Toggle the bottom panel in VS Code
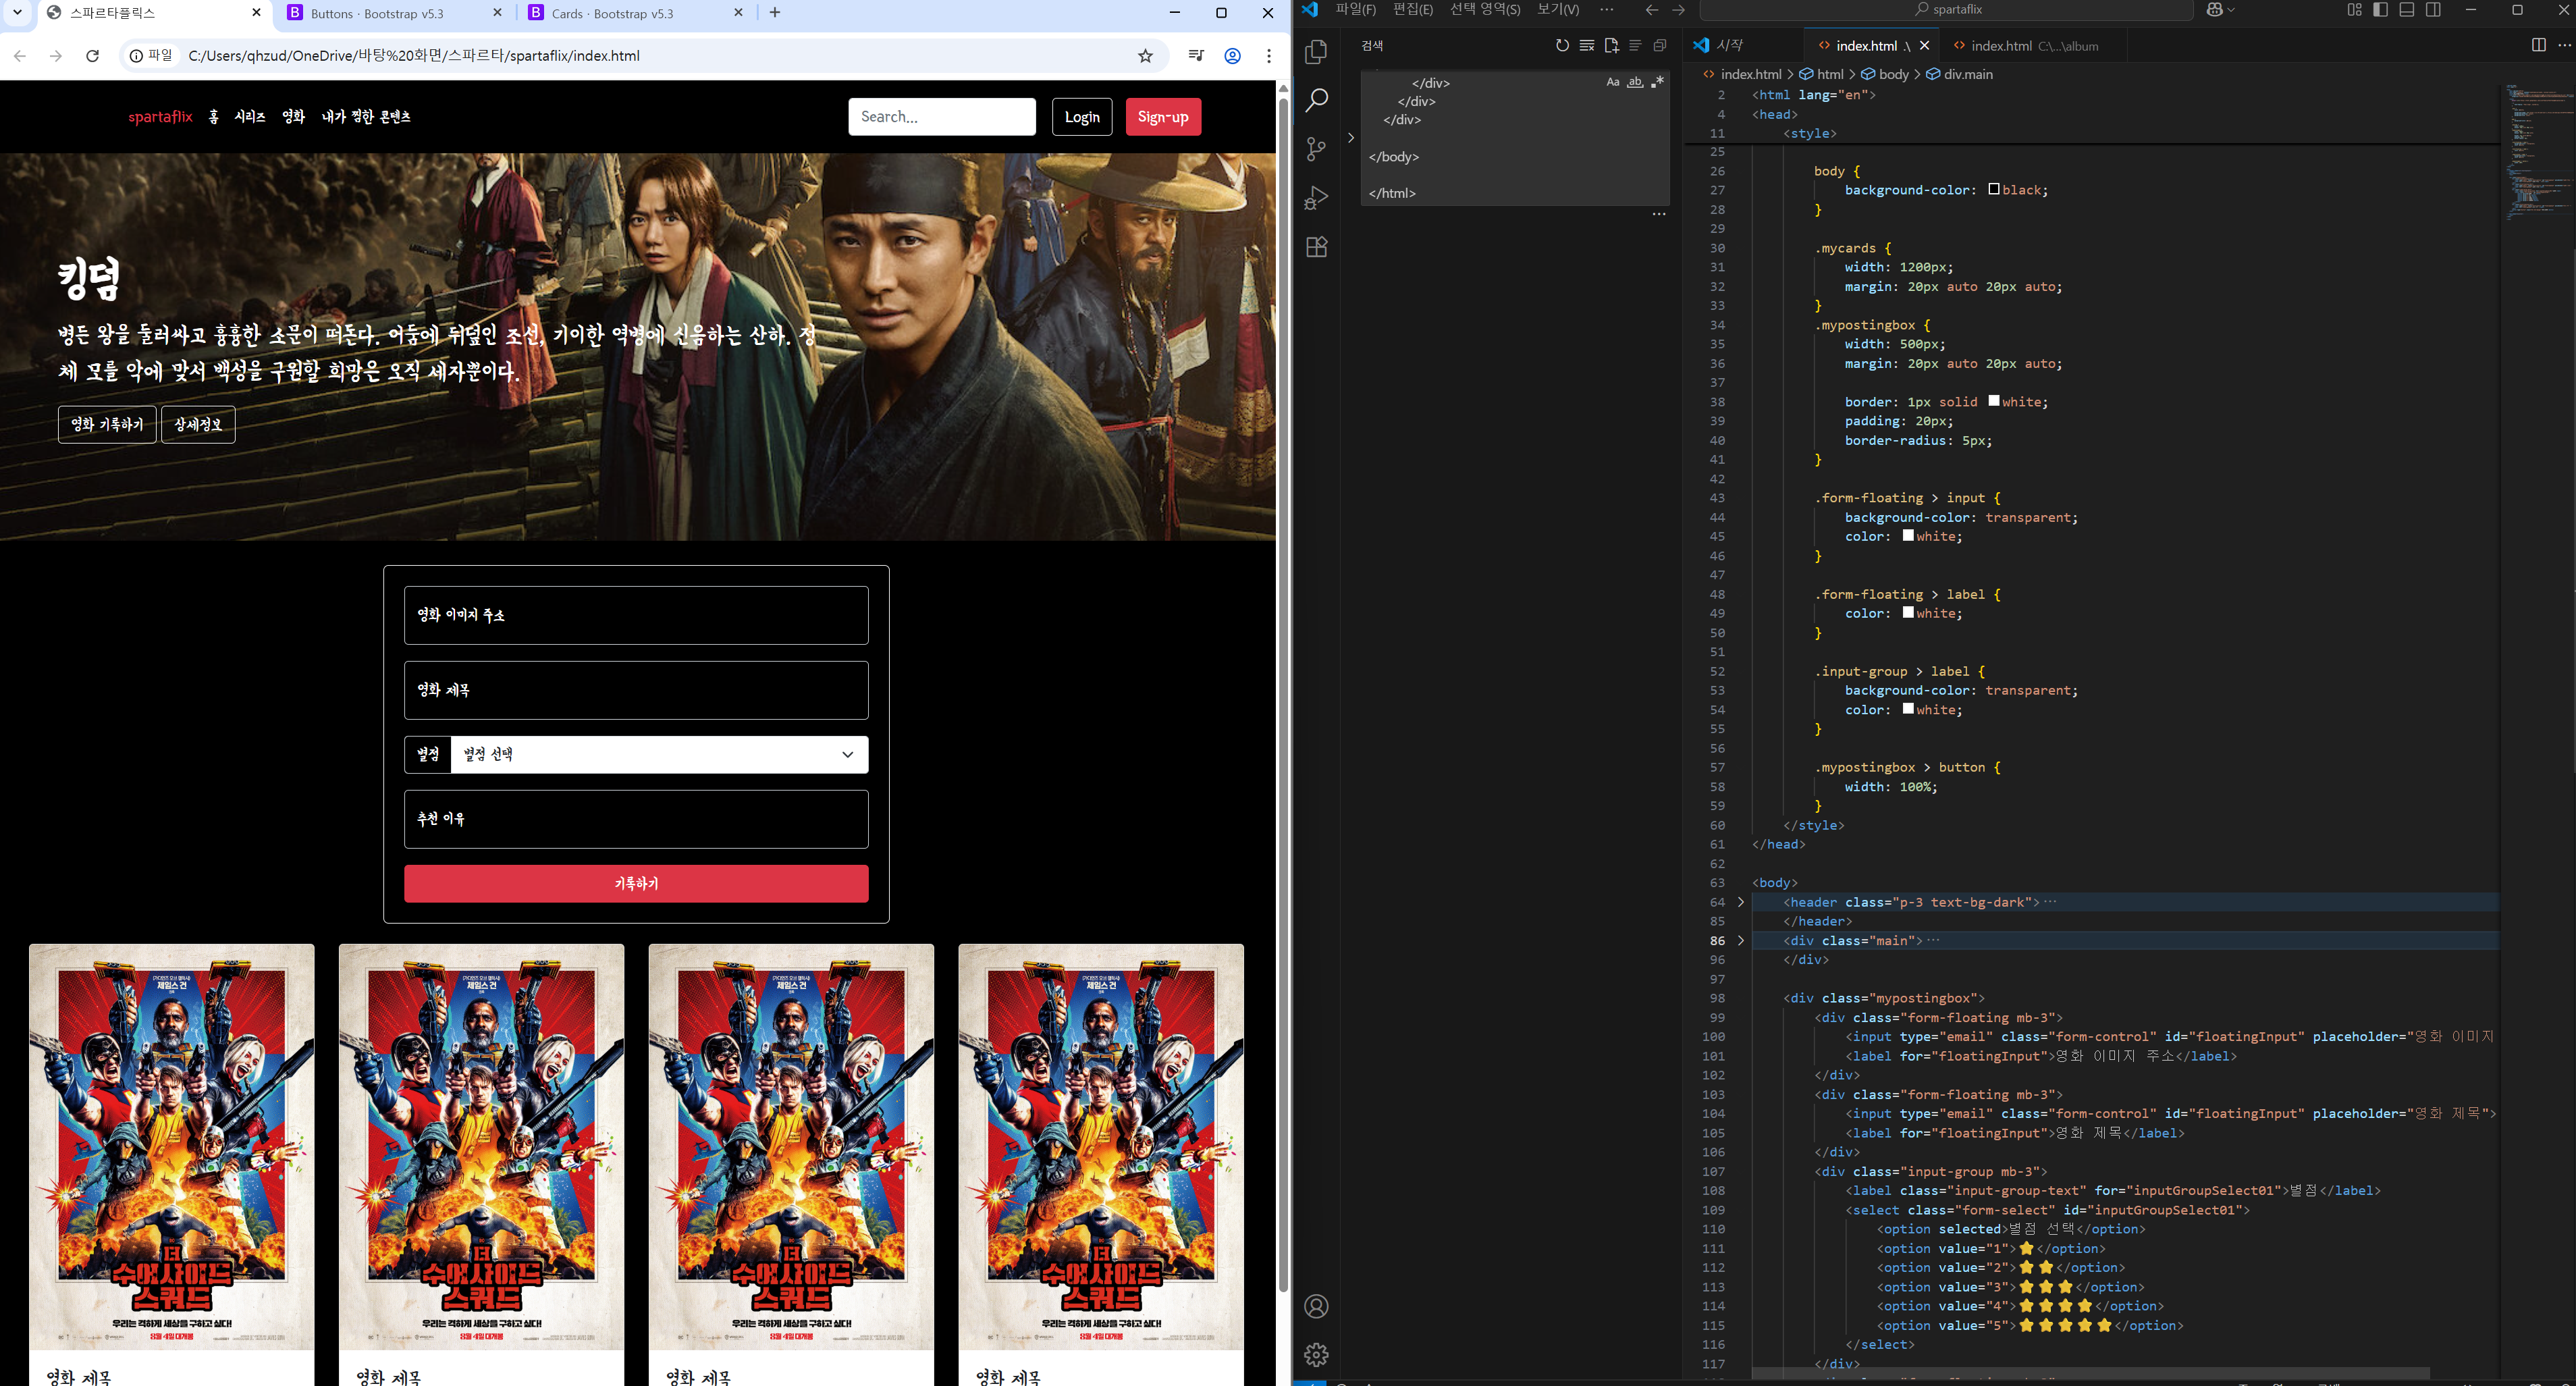 tap(2407, 10)
